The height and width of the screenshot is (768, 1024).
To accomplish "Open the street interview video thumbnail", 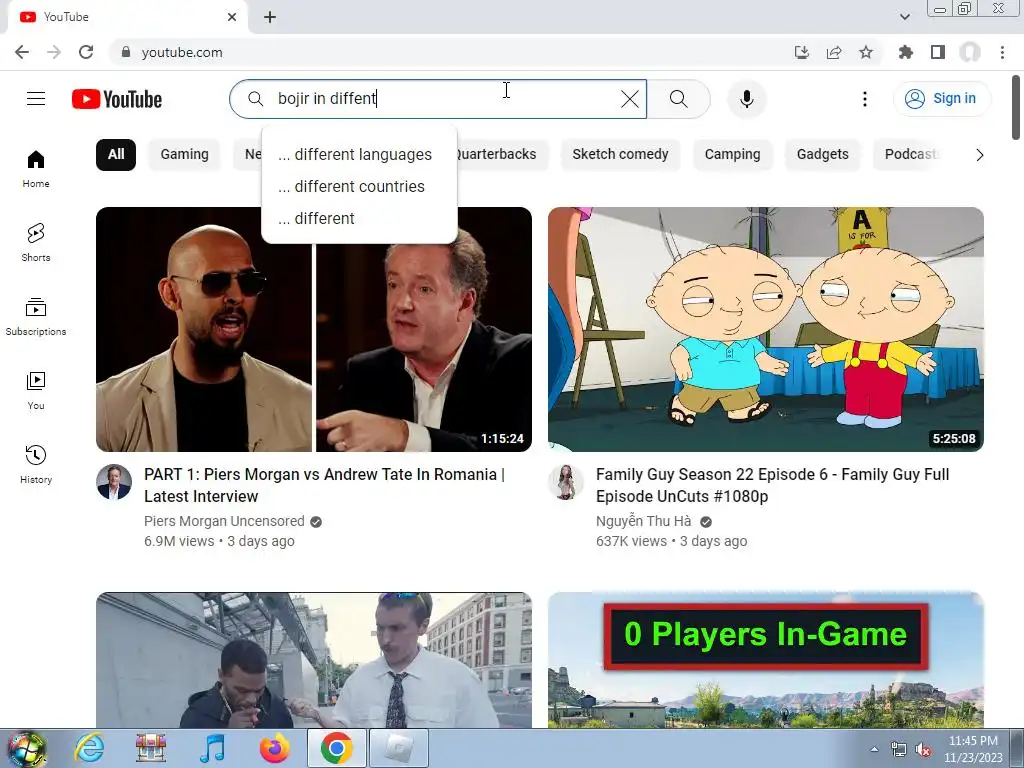I will pyautogui.click(x=313, y=660).
